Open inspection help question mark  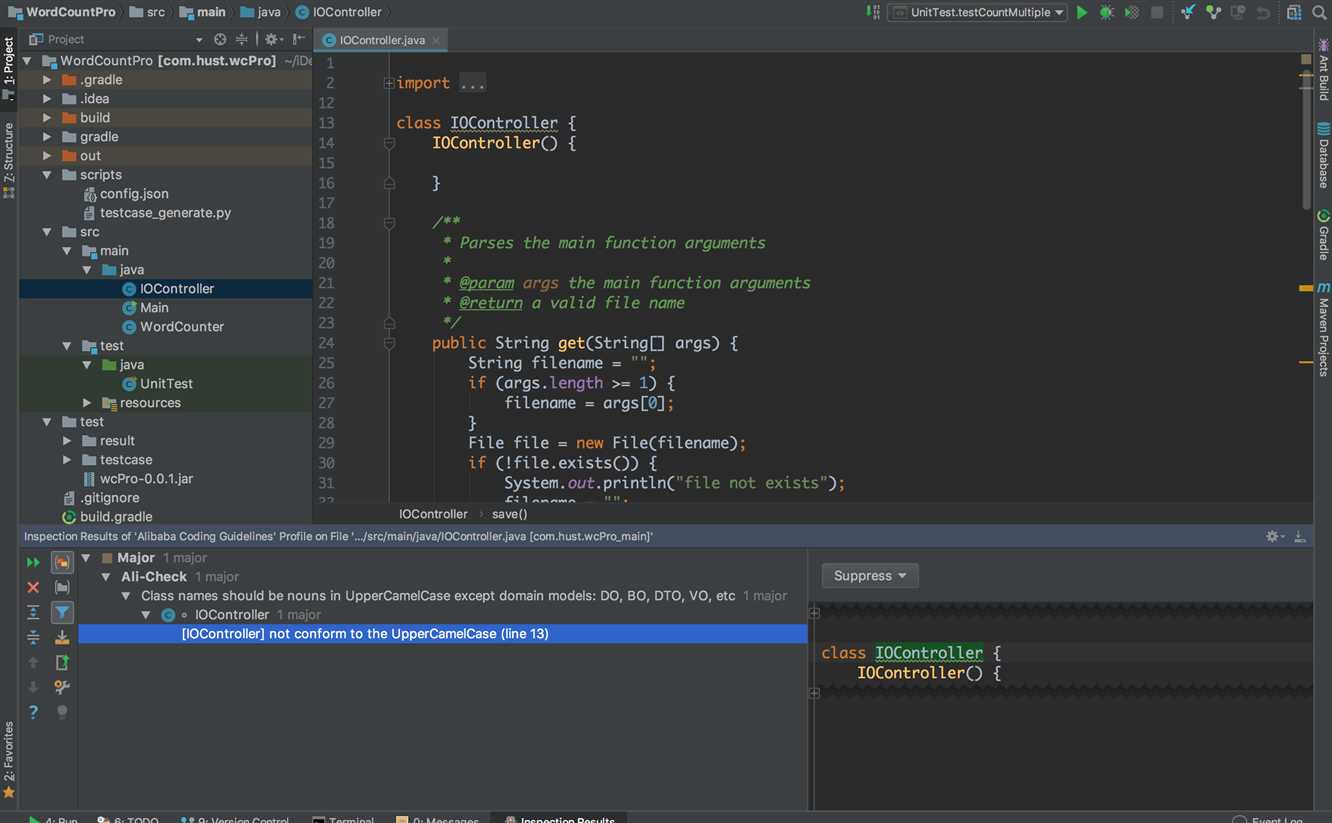point(33,712)
